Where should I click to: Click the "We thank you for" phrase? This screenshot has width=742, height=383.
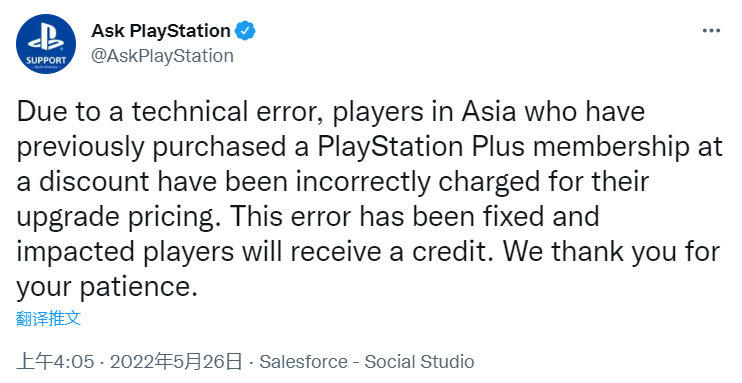[611, 252]
